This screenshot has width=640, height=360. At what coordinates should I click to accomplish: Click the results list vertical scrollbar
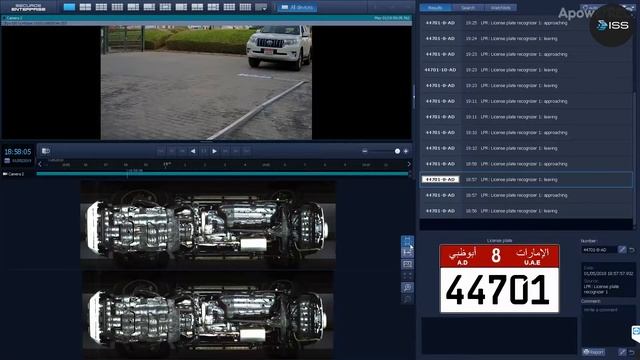pyautogui.click(x=634, y=159)
